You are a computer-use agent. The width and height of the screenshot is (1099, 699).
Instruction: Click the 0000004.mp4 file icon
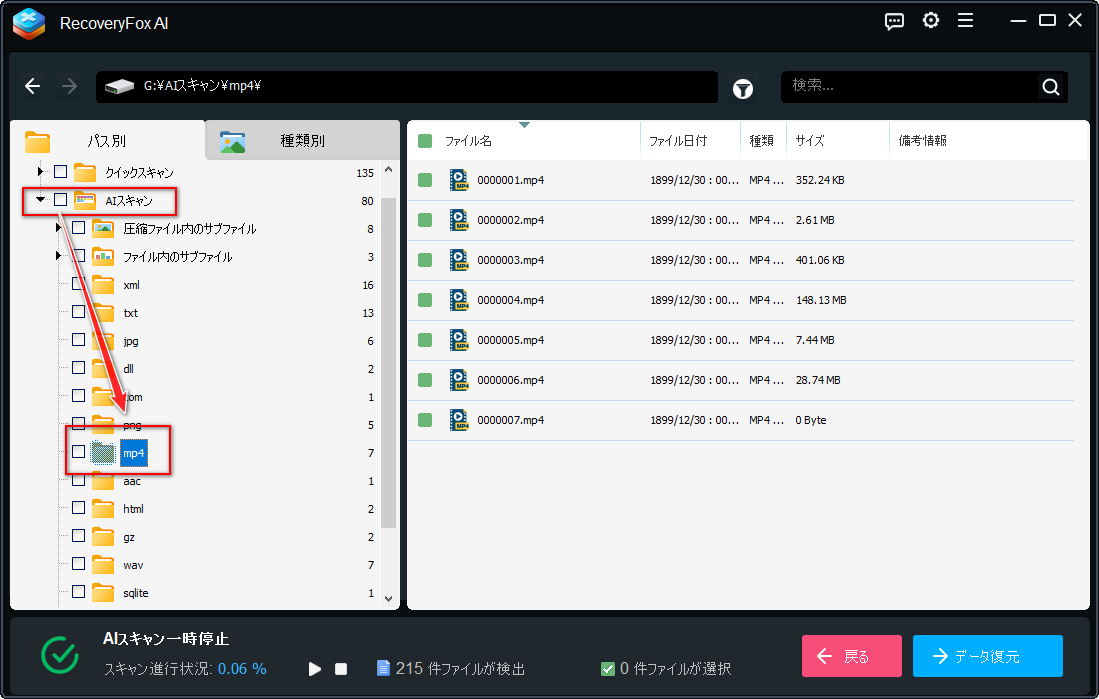(459, 300)
